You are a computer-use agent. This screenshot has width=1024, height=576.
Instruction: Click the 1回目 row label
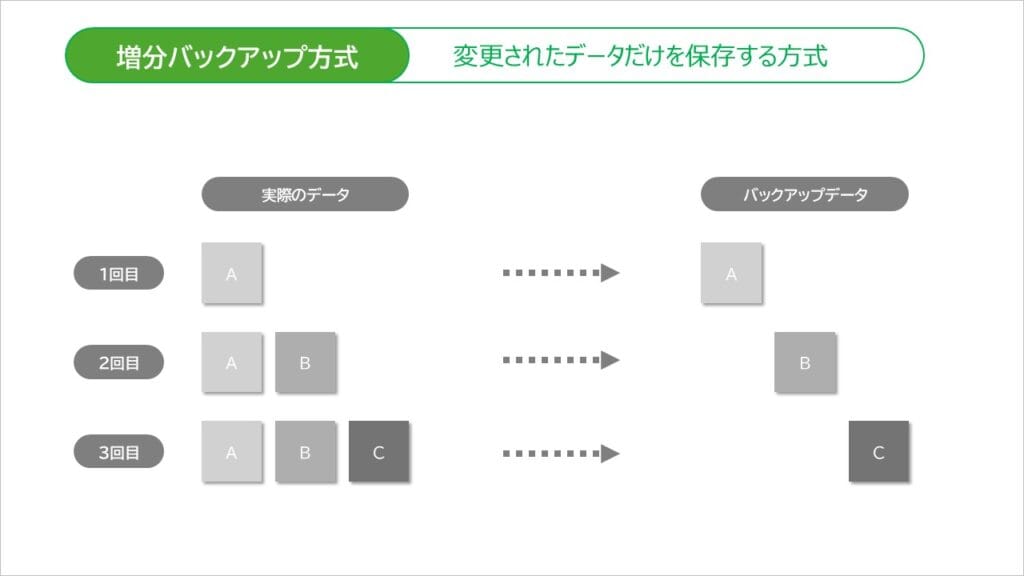click(x=119, y=273)
